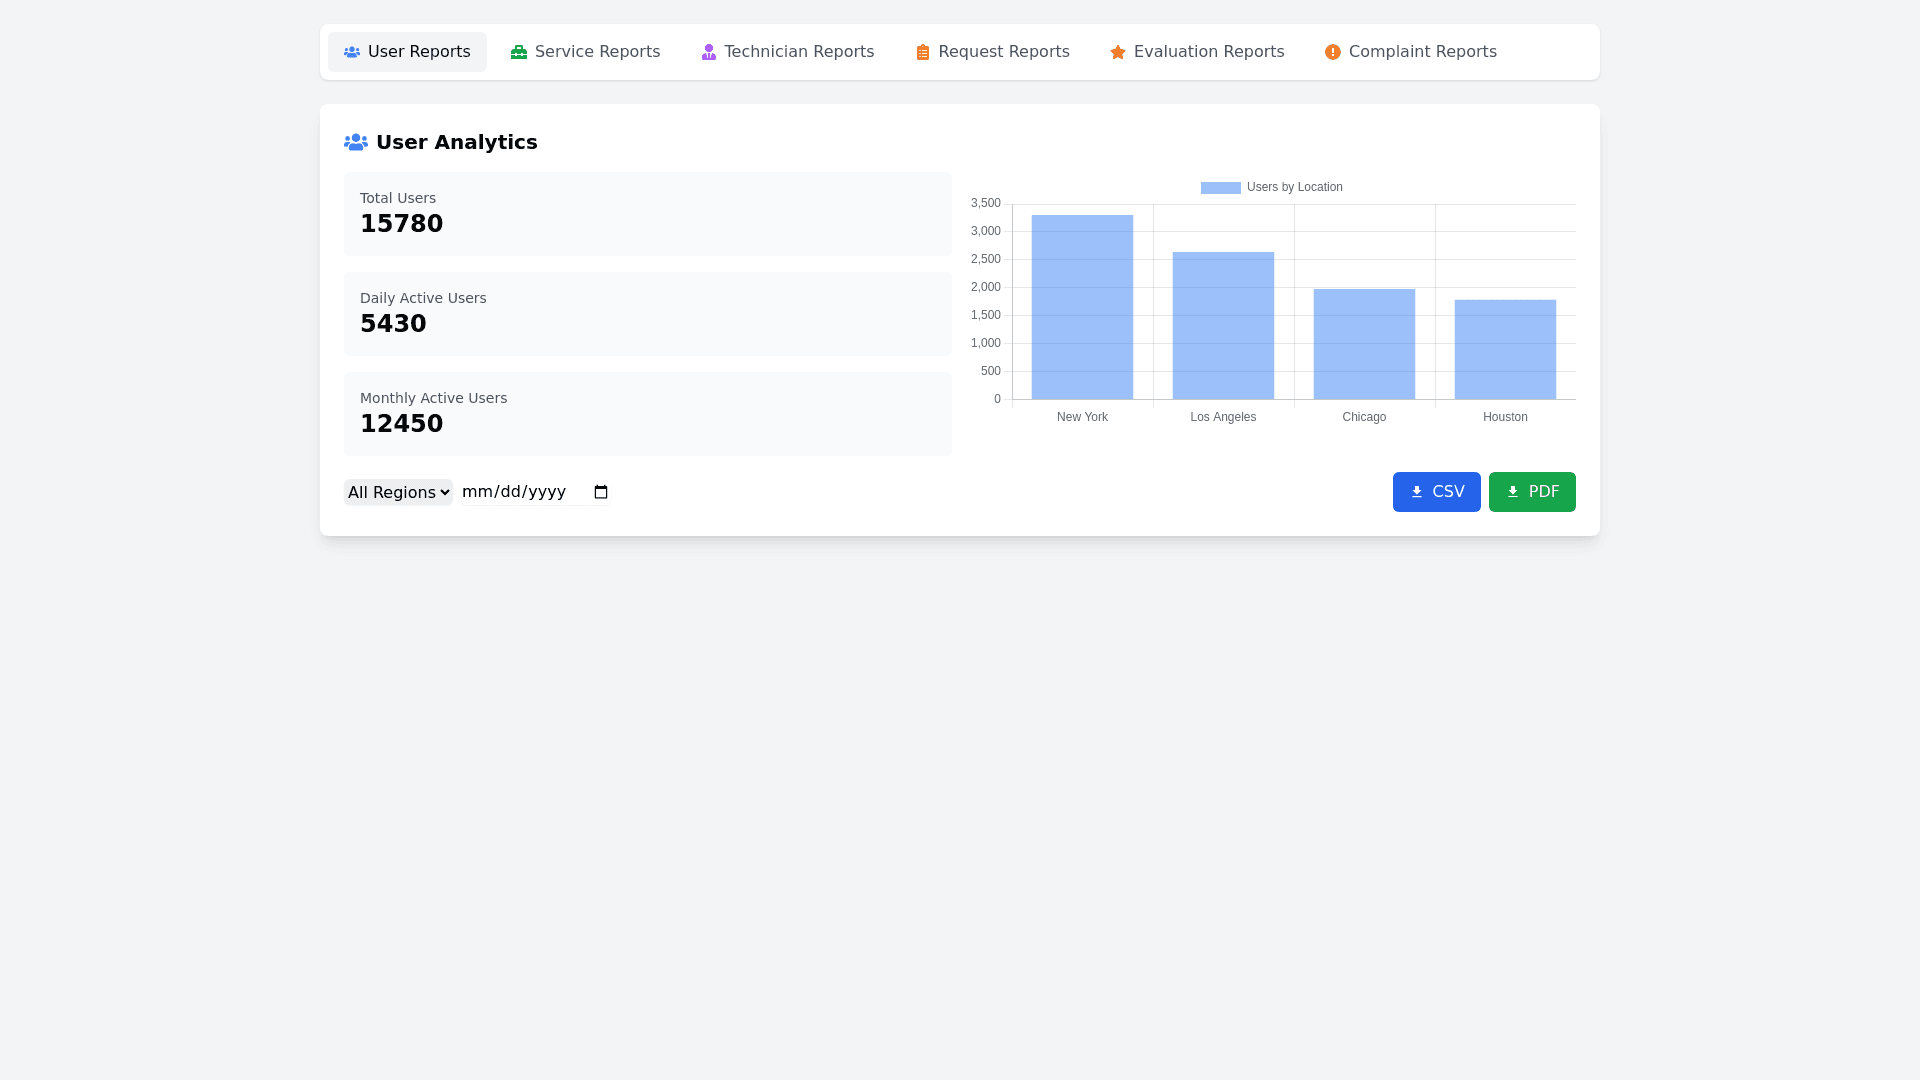Image resolution: width=1920 pixels, height=1080 pixels.
Task: Open the calendar picker in date field
Action: [601, 492]
